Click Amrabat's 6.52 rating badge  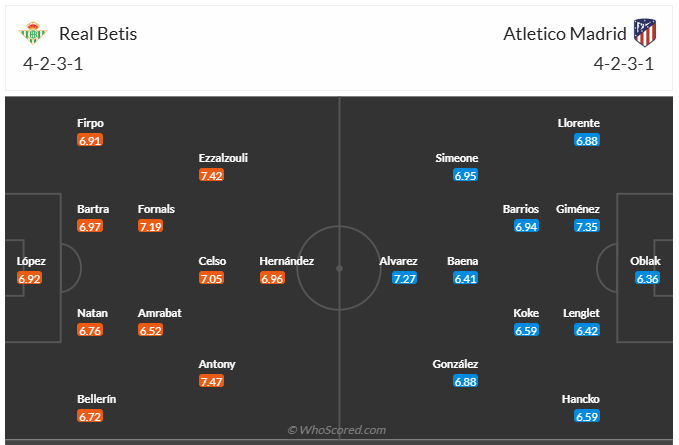coord(151,330)
